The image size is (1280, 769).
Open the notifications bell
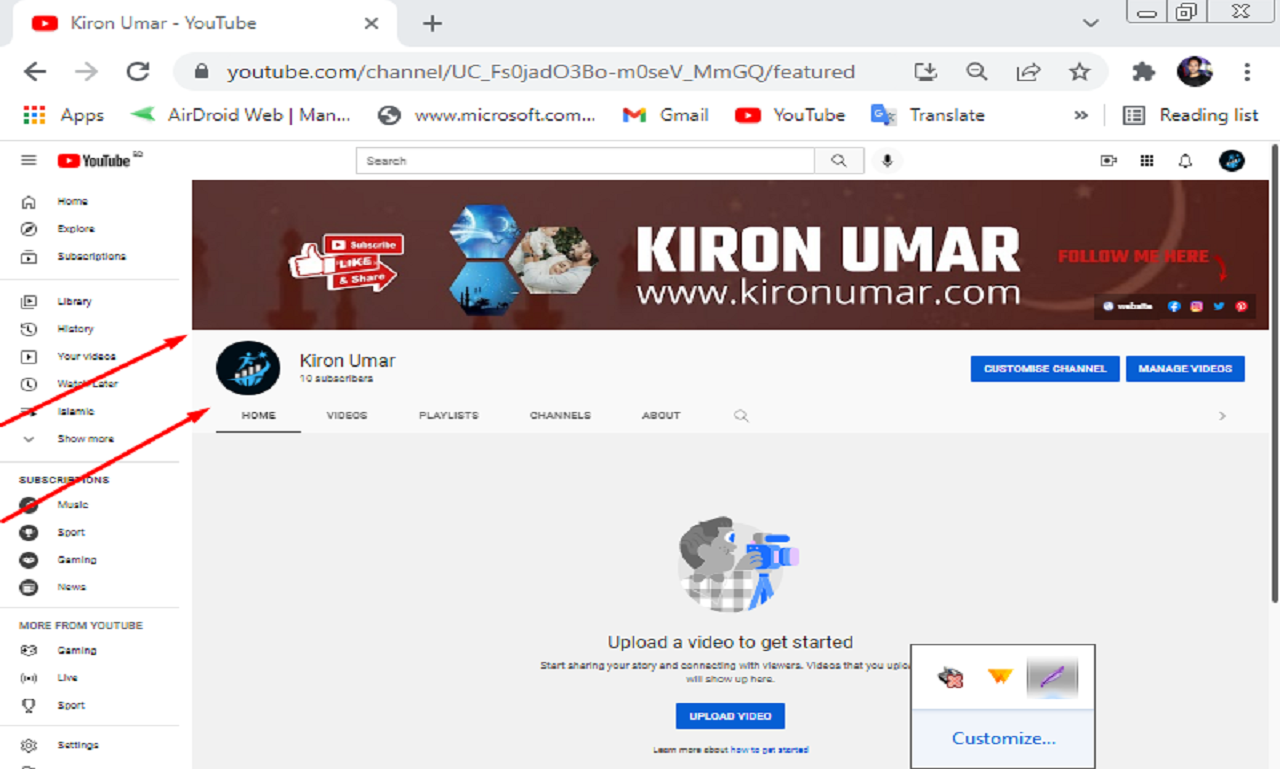coord(1185,160)
